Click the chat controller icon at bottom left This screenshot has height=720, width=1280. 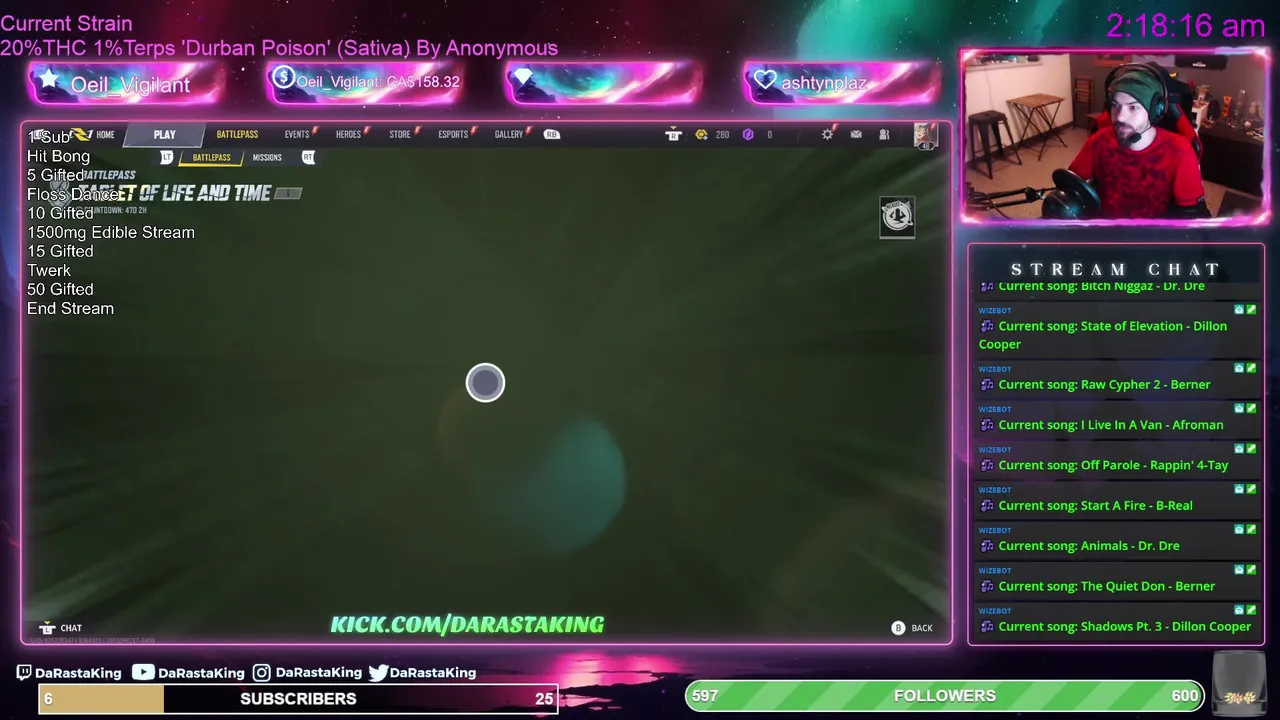(46, 628)
